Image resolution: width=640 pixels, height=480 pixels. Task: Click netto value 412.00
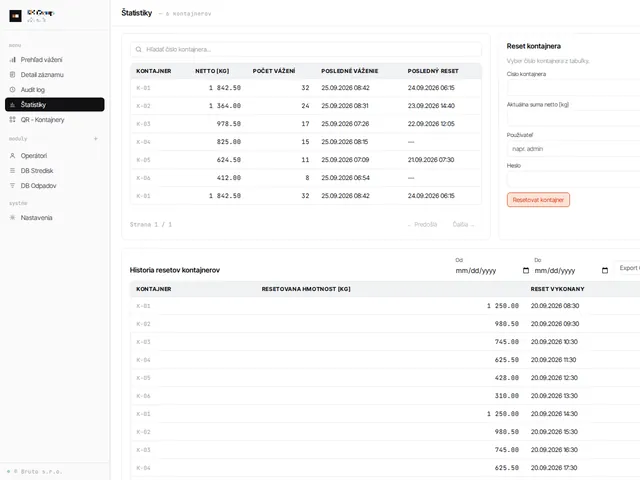(x=229, y=178)
